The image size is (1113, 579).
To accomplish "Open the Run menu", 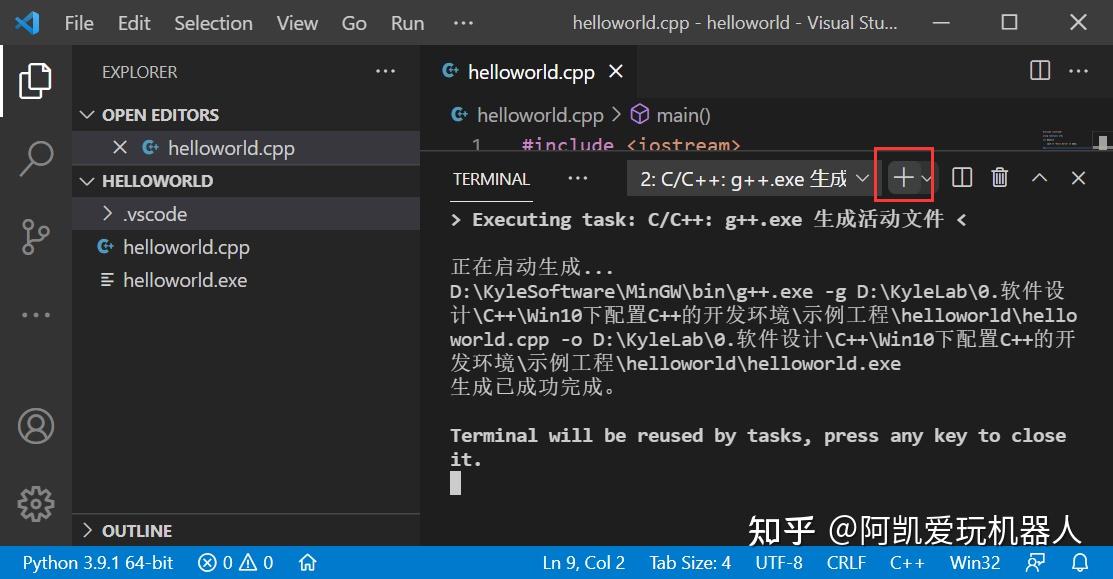I will (x=406, y=22).
